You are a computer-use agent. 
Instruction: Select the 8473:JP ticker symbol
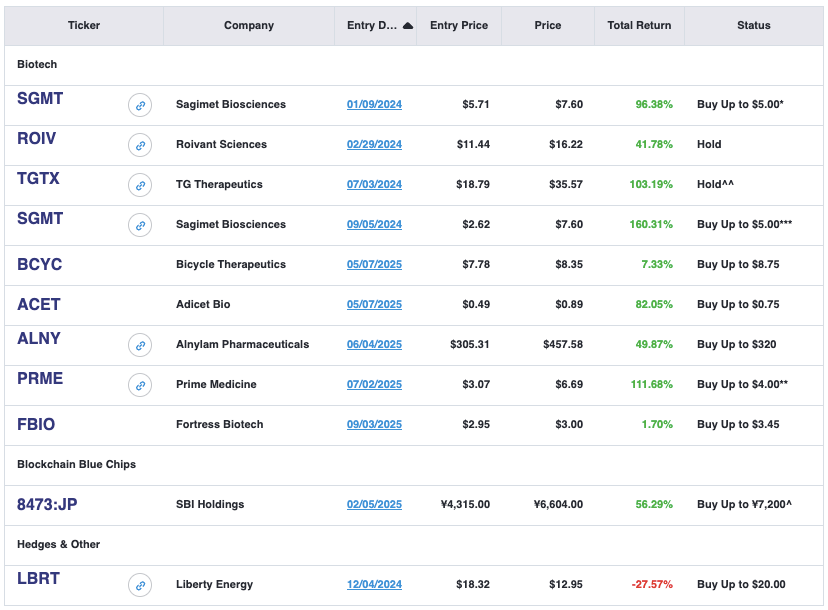(x=47, y=504)
